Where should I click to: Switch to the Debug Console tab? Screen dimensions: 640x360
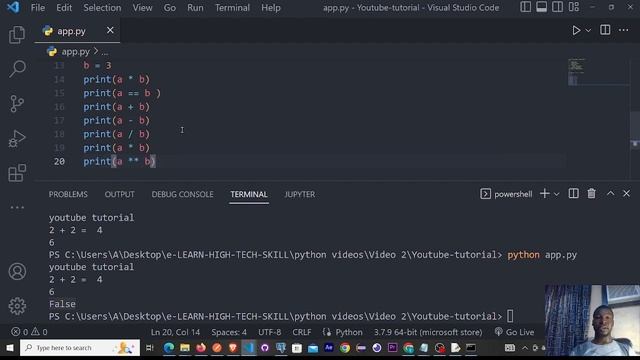[x=182, y=194]
